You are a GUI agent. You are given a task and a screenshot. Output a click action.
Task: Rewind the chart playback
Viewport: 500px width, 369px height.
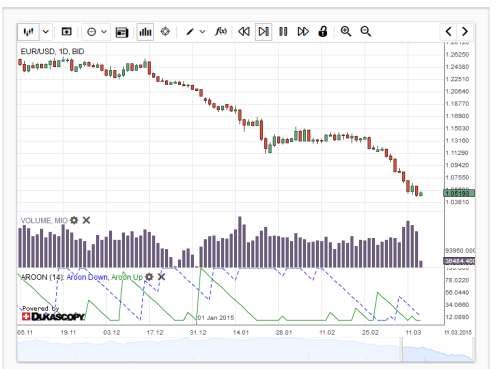click(244, 32)
